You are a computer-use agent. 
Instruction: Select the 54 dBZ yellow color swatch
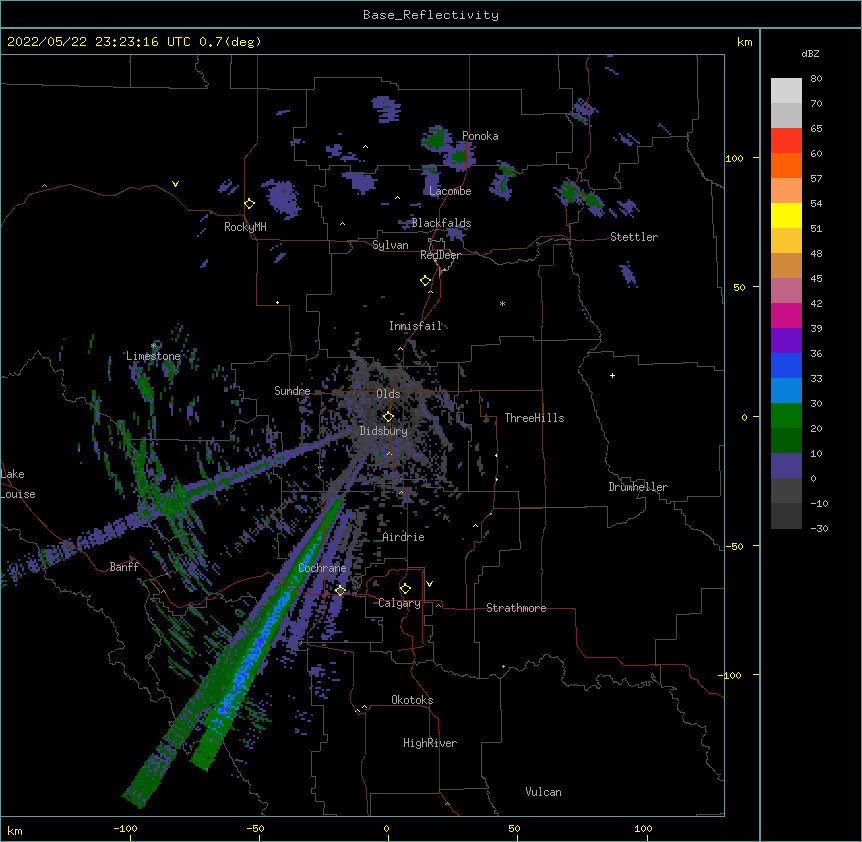[x=786, y=215]
